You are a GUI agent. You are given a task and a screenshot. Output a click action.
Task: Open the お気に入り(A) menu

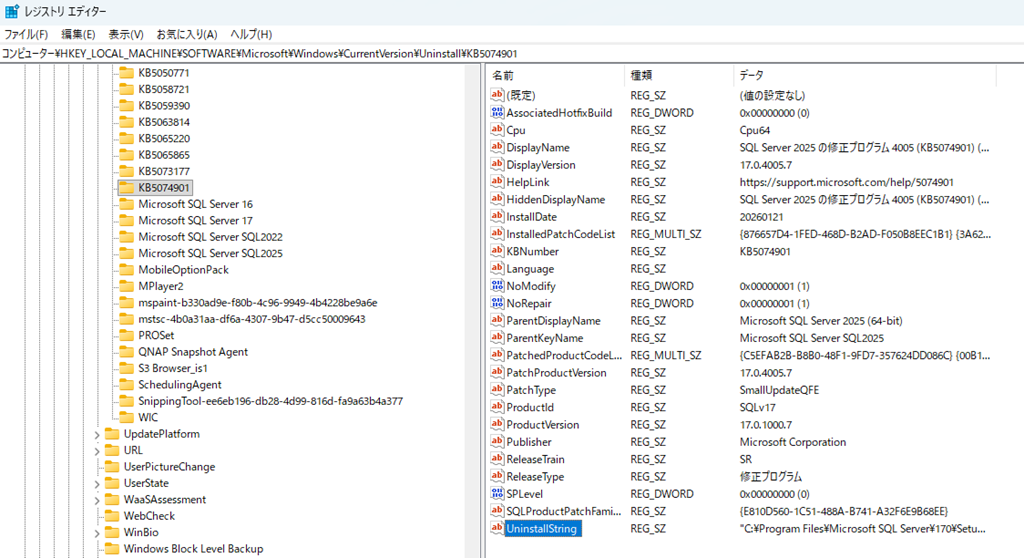187,34
